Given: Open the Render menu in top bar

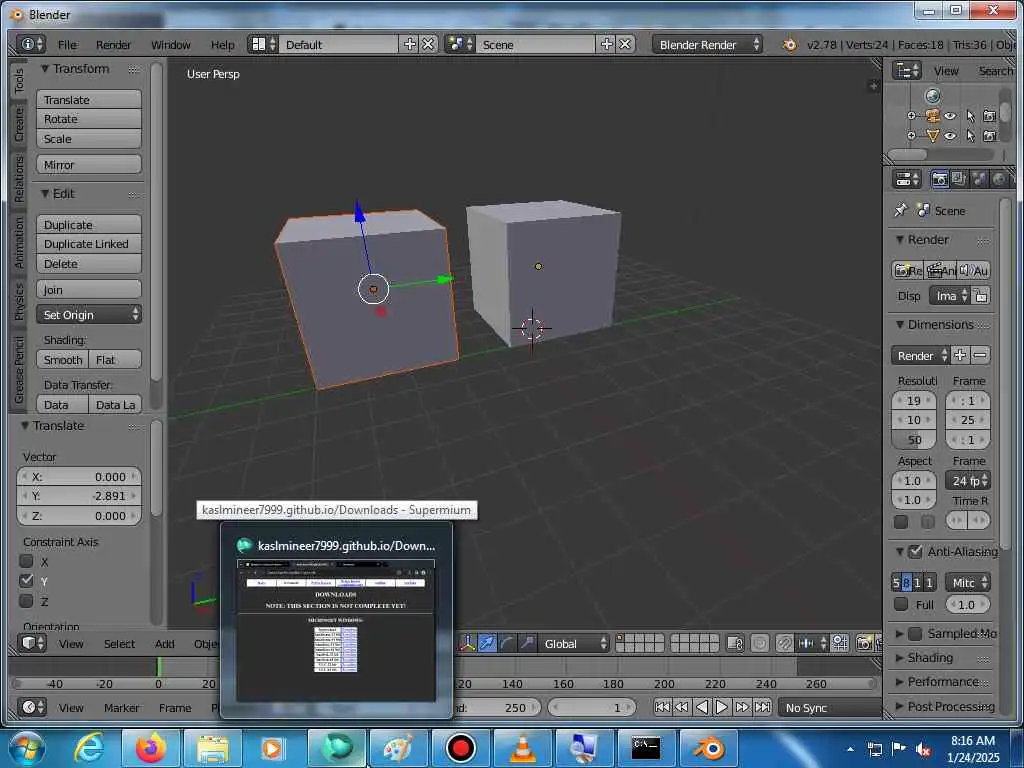Looking at the screenshot, I should pos(114,44).
